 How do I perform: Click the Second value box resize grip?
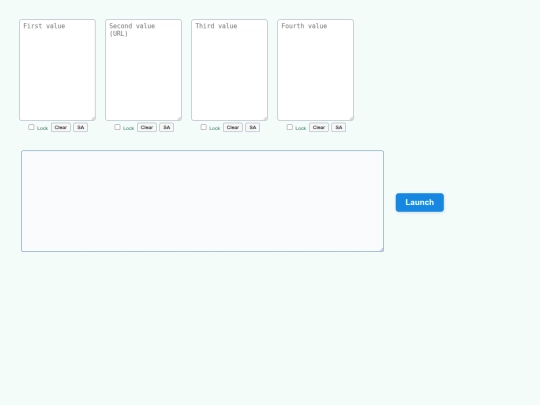[x=179, y=118]
